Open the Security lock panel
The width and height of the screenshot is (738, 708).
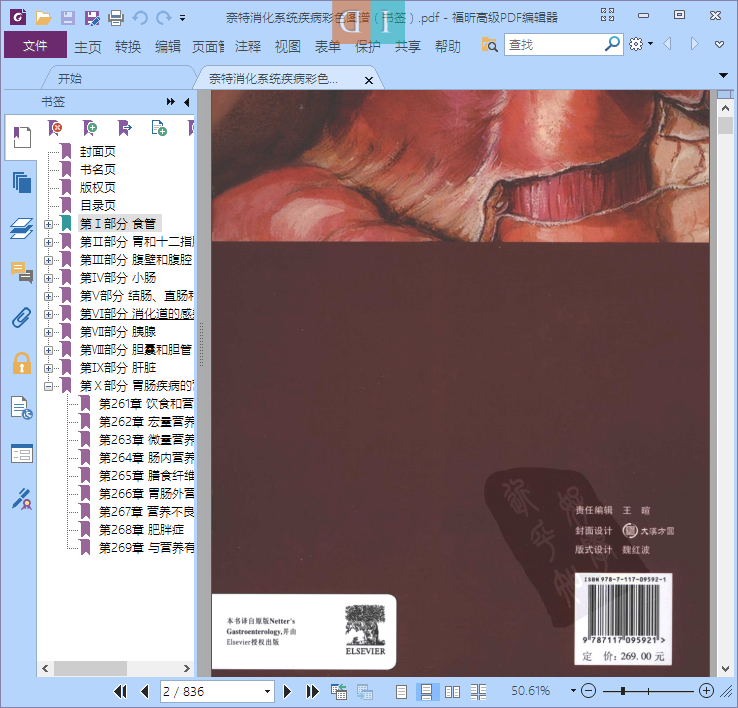click(x=22, y=363)
